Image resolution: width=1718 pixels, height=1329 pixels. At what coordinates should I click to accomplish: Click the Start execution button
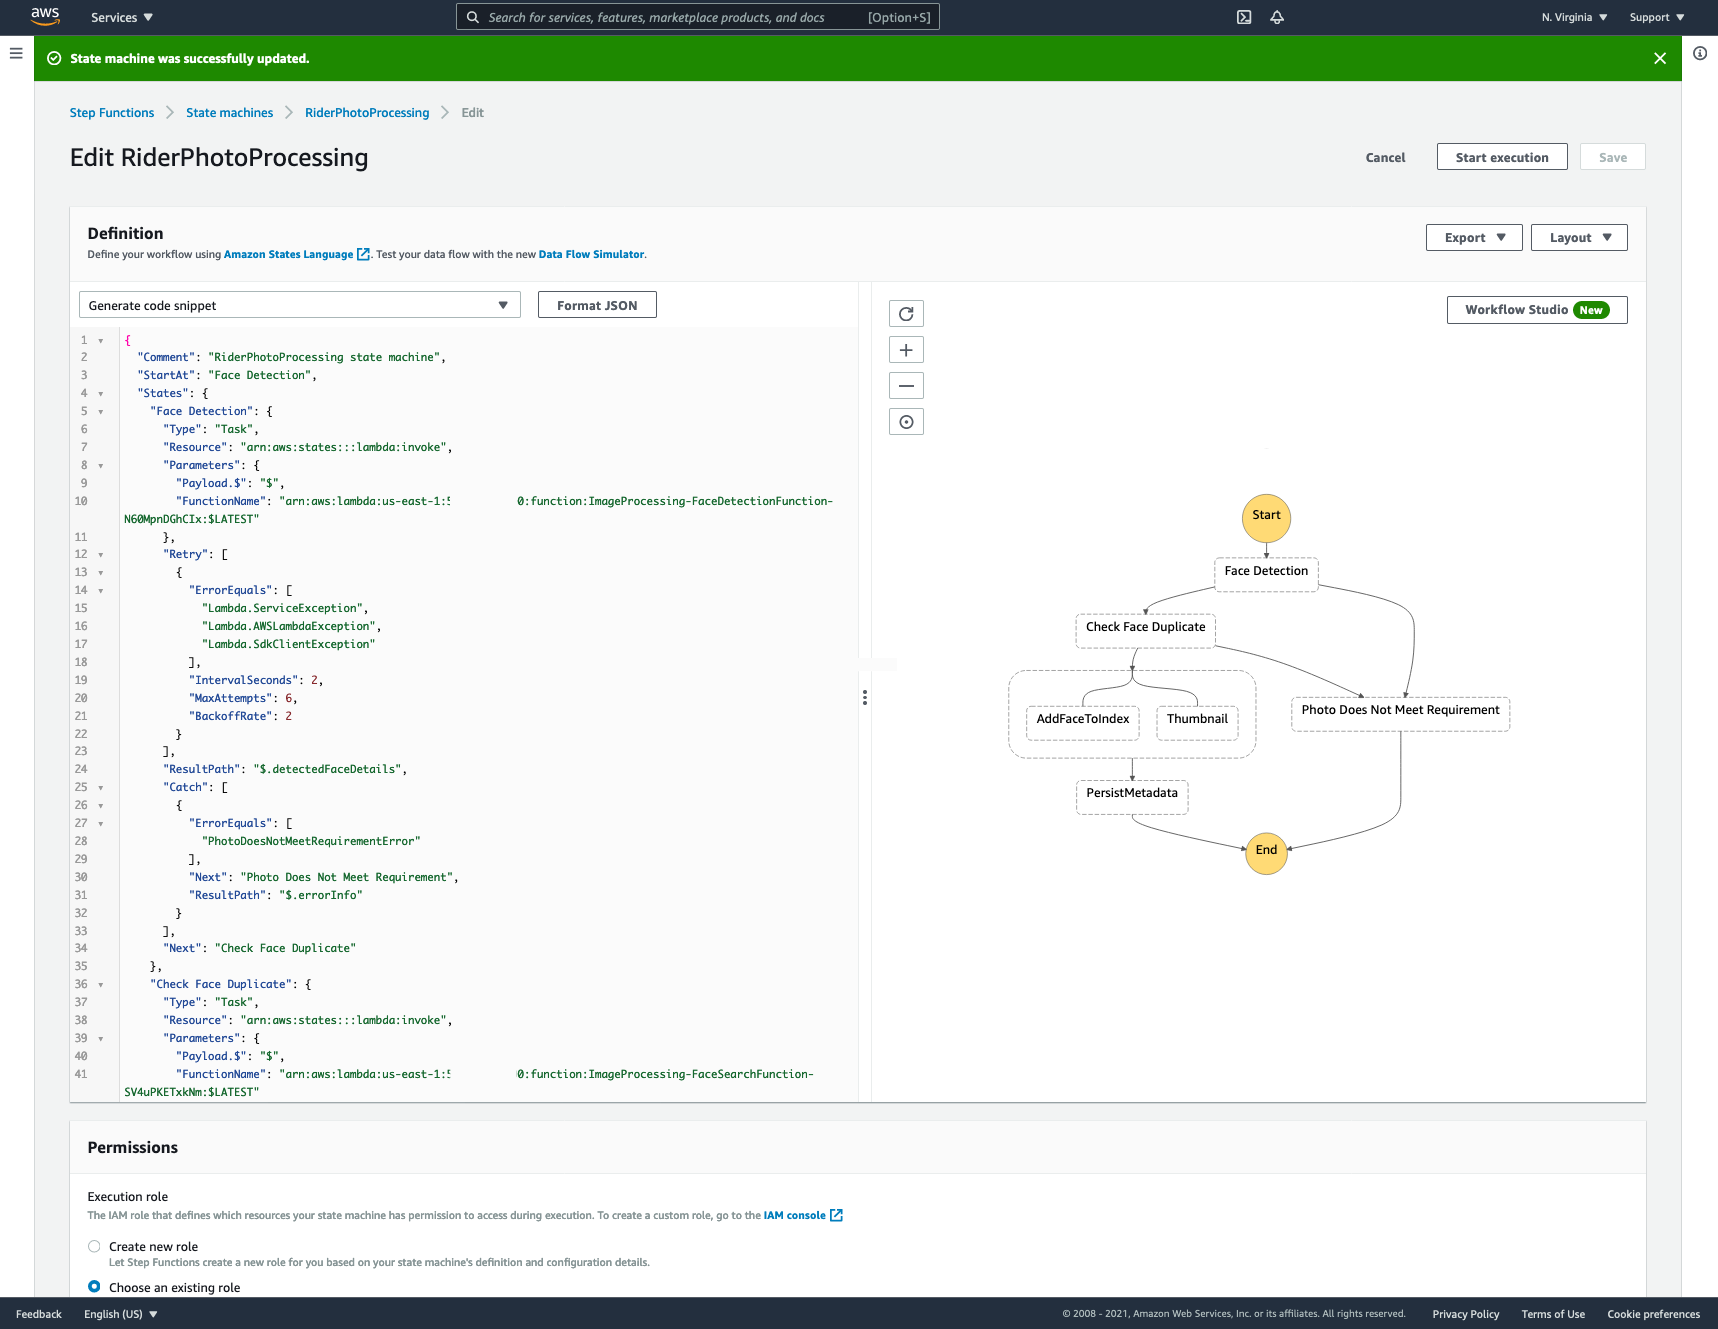pyautogui.click(x=1502, y=157)
